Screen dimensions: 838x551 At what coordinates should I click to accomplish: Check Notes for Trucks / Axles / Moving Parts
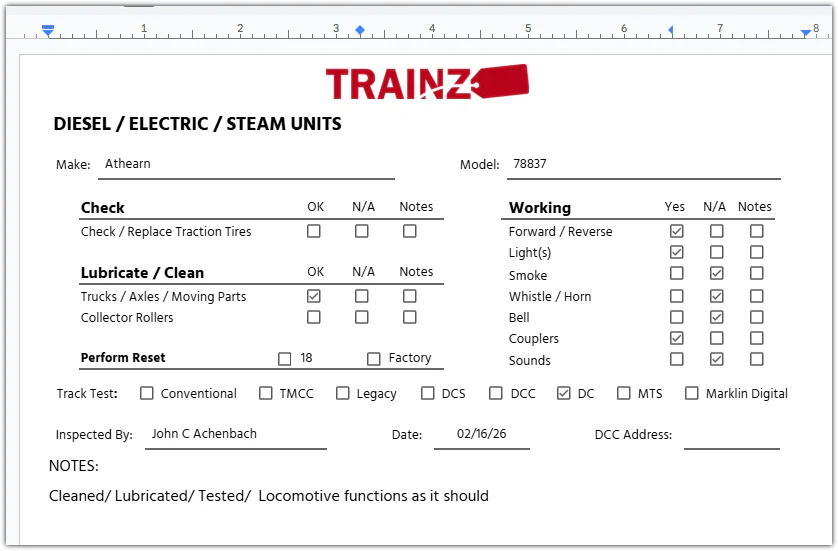pyautogui.click(x=410, y=296)
